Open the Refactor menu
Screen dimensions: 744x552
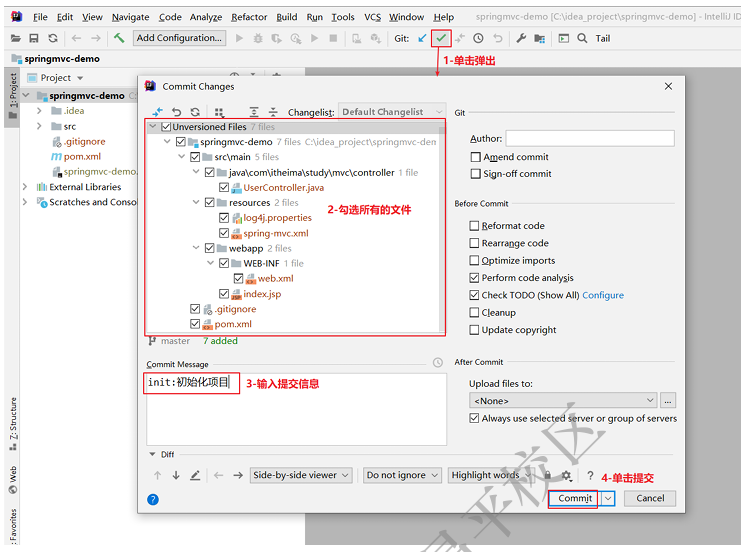(x=249, y=17)
